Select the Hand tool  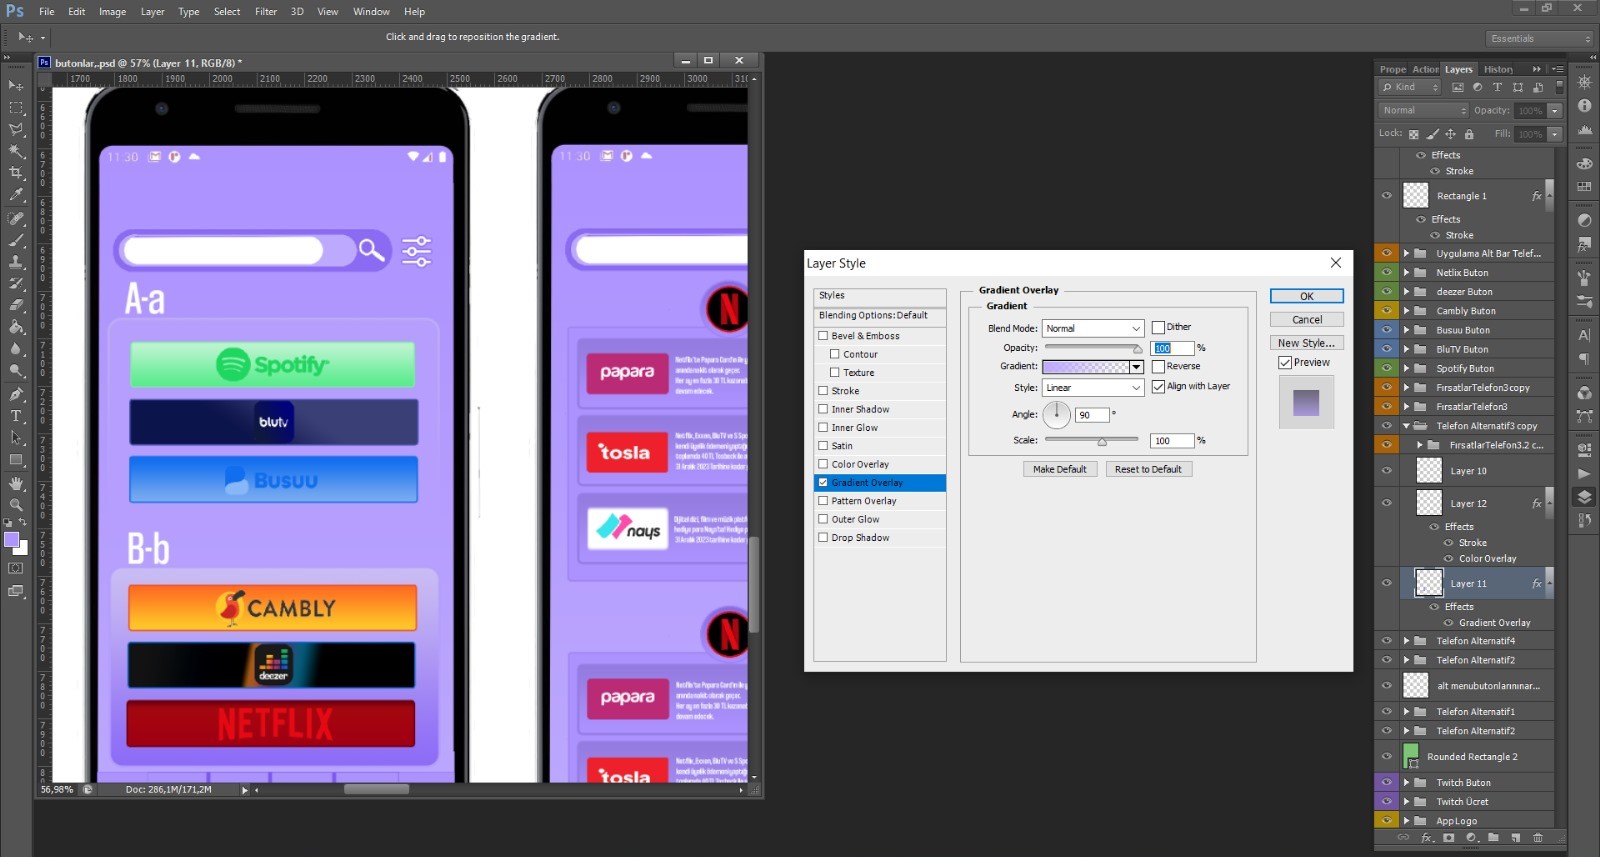(16, 483)
